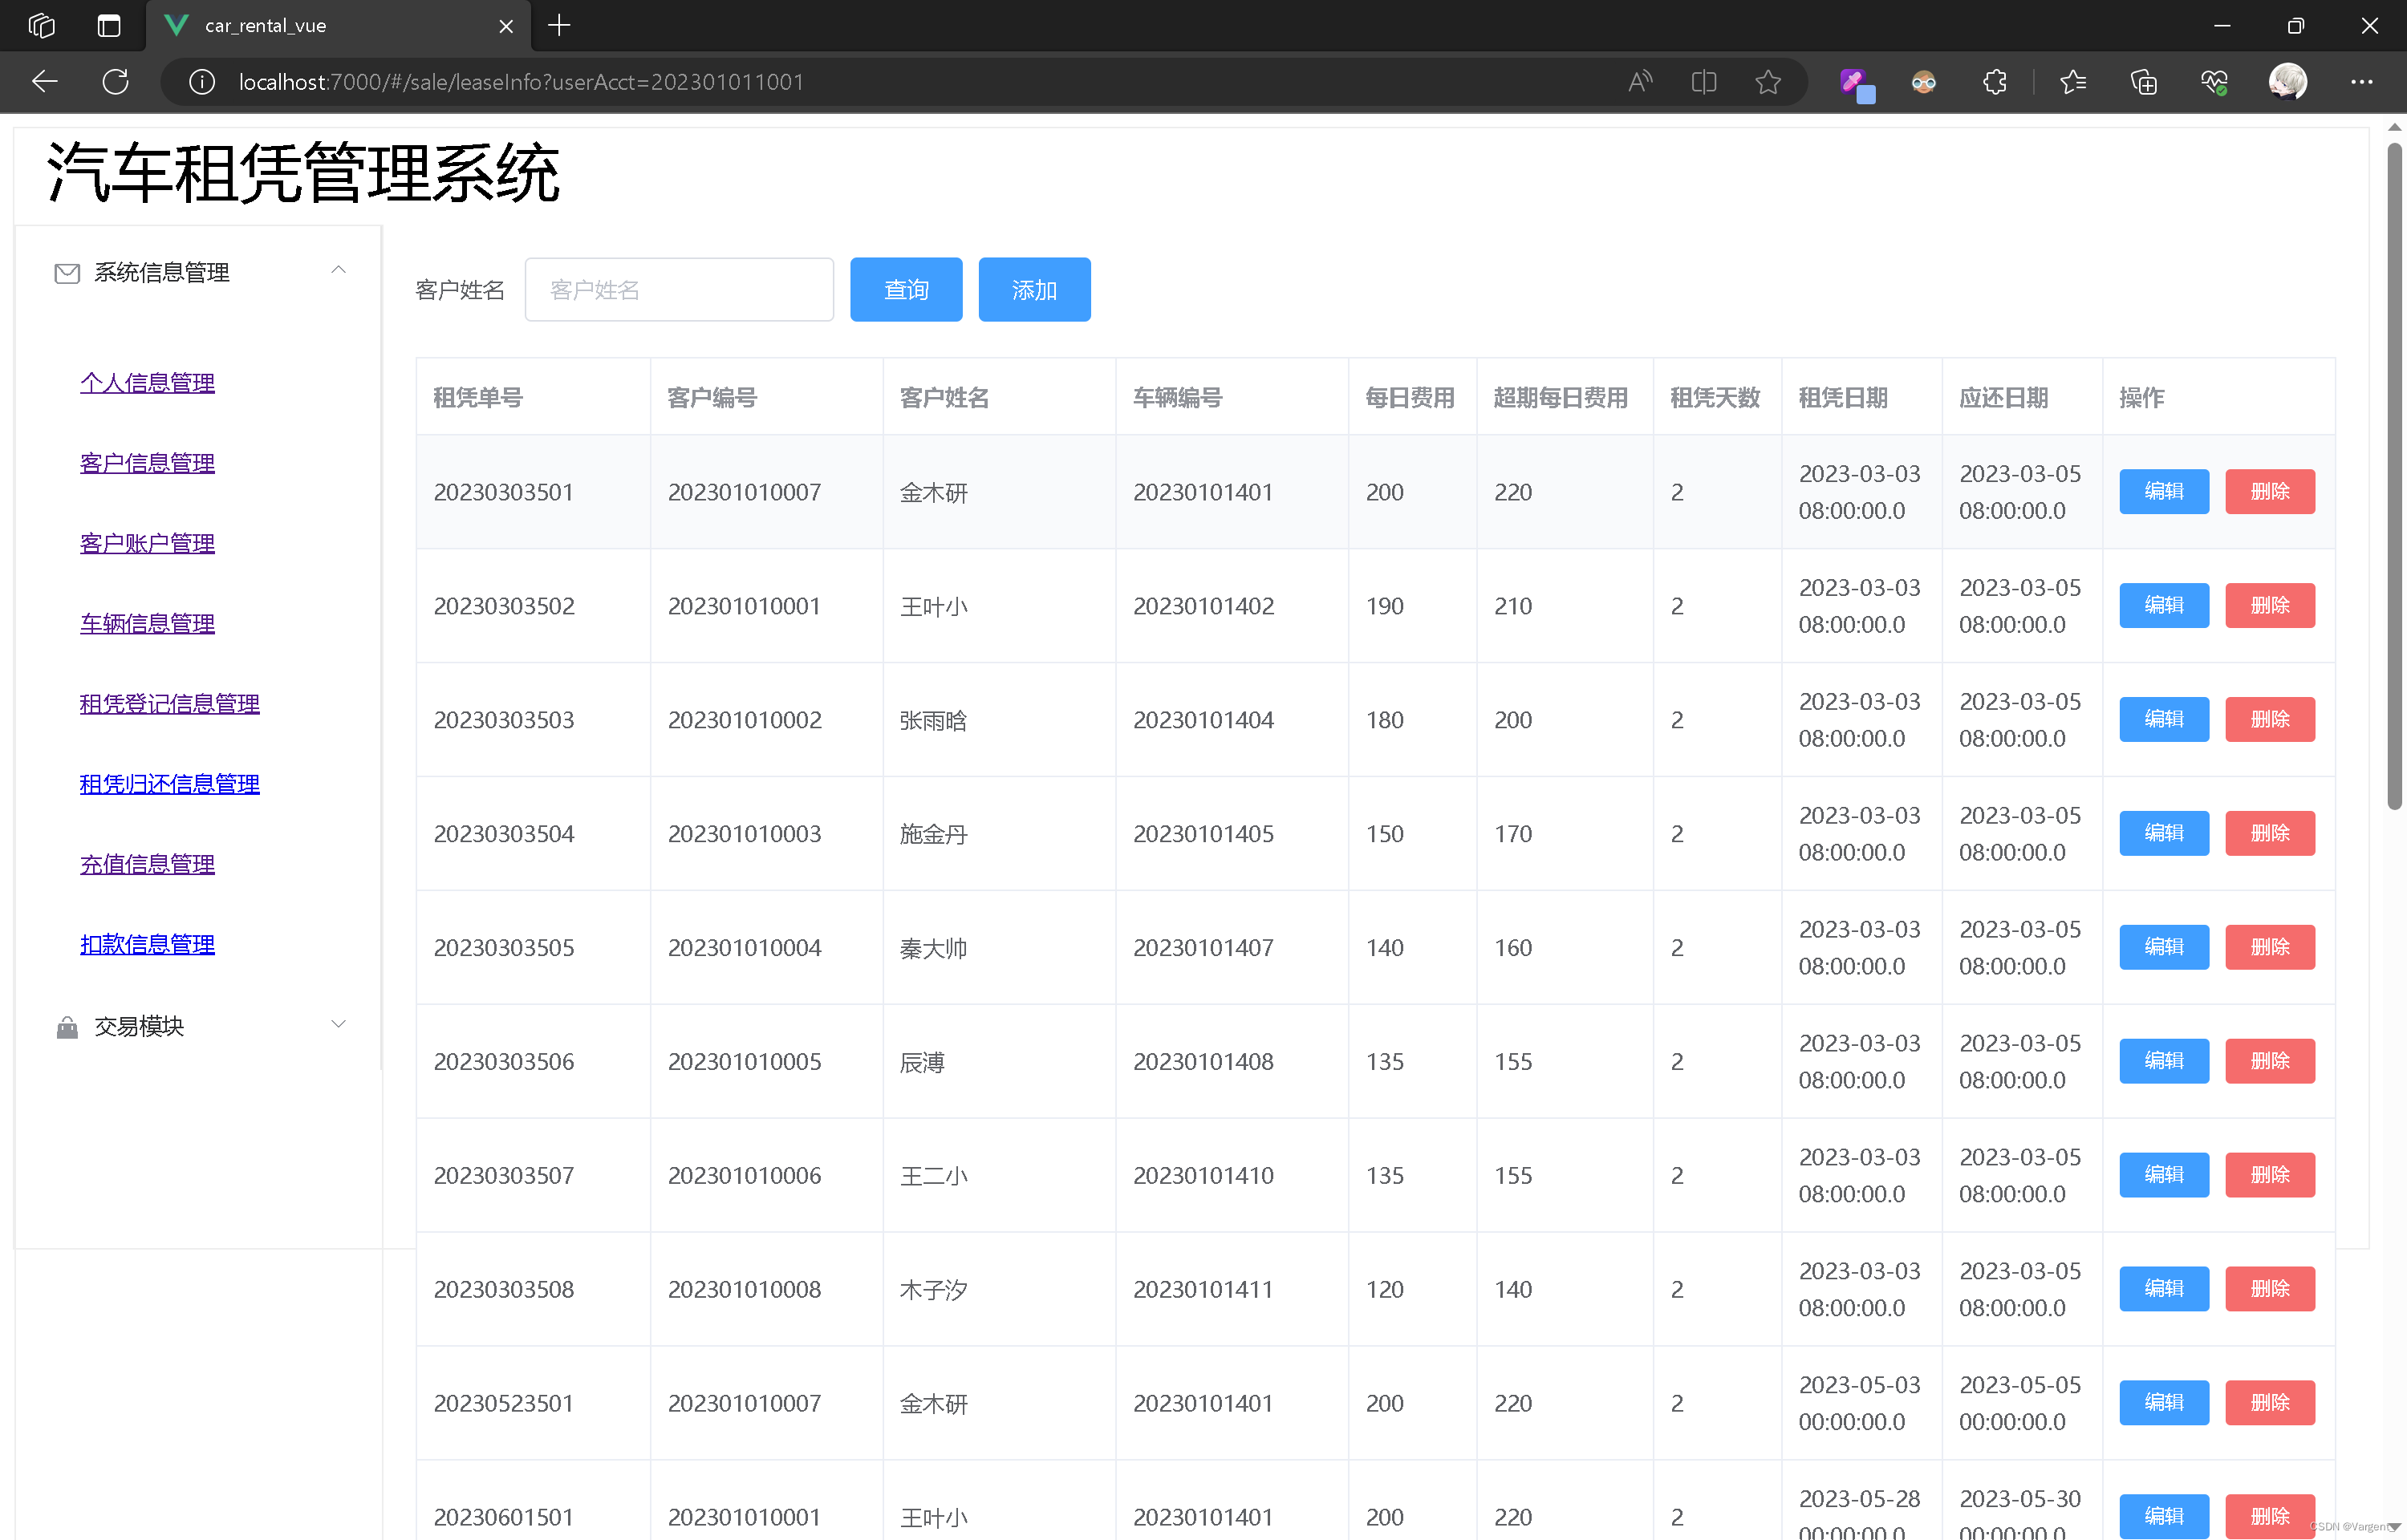
Task: Click the site information icon in address bar
Action: 202,82
